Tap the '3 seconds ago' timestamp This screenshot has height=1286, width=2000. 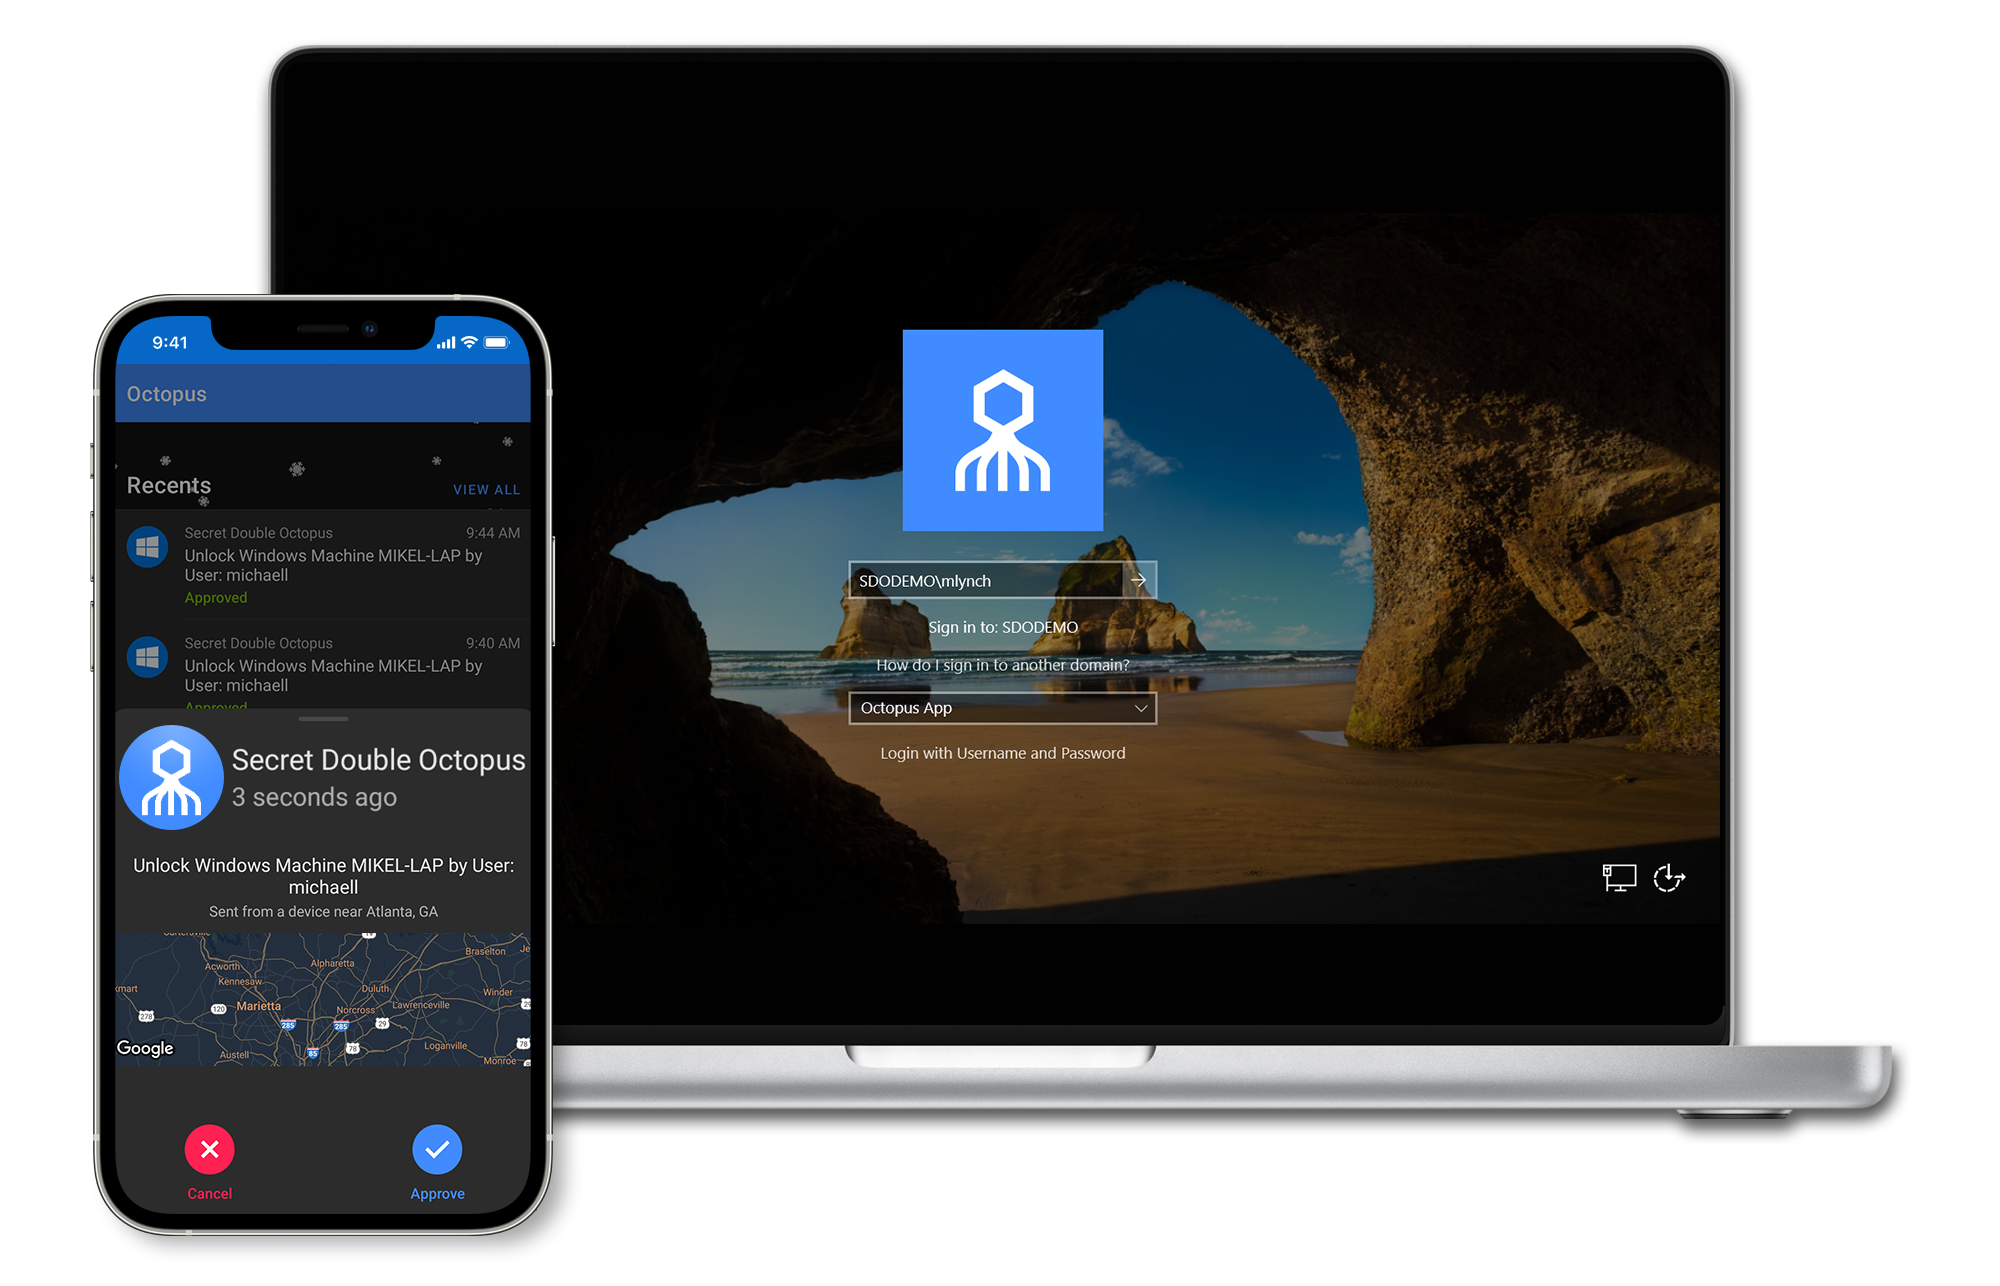314,797
